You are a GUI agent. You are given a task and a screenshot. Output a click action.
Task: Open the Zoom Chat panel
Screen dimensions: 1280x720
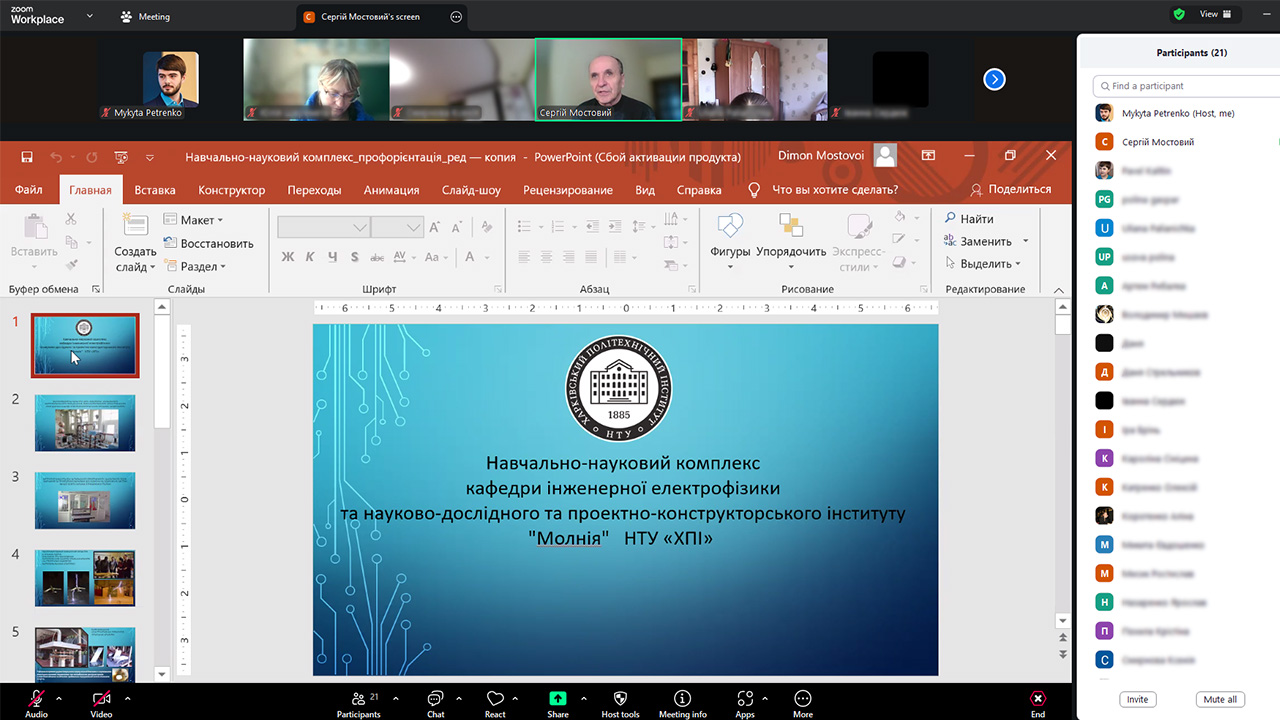[436, 699]
